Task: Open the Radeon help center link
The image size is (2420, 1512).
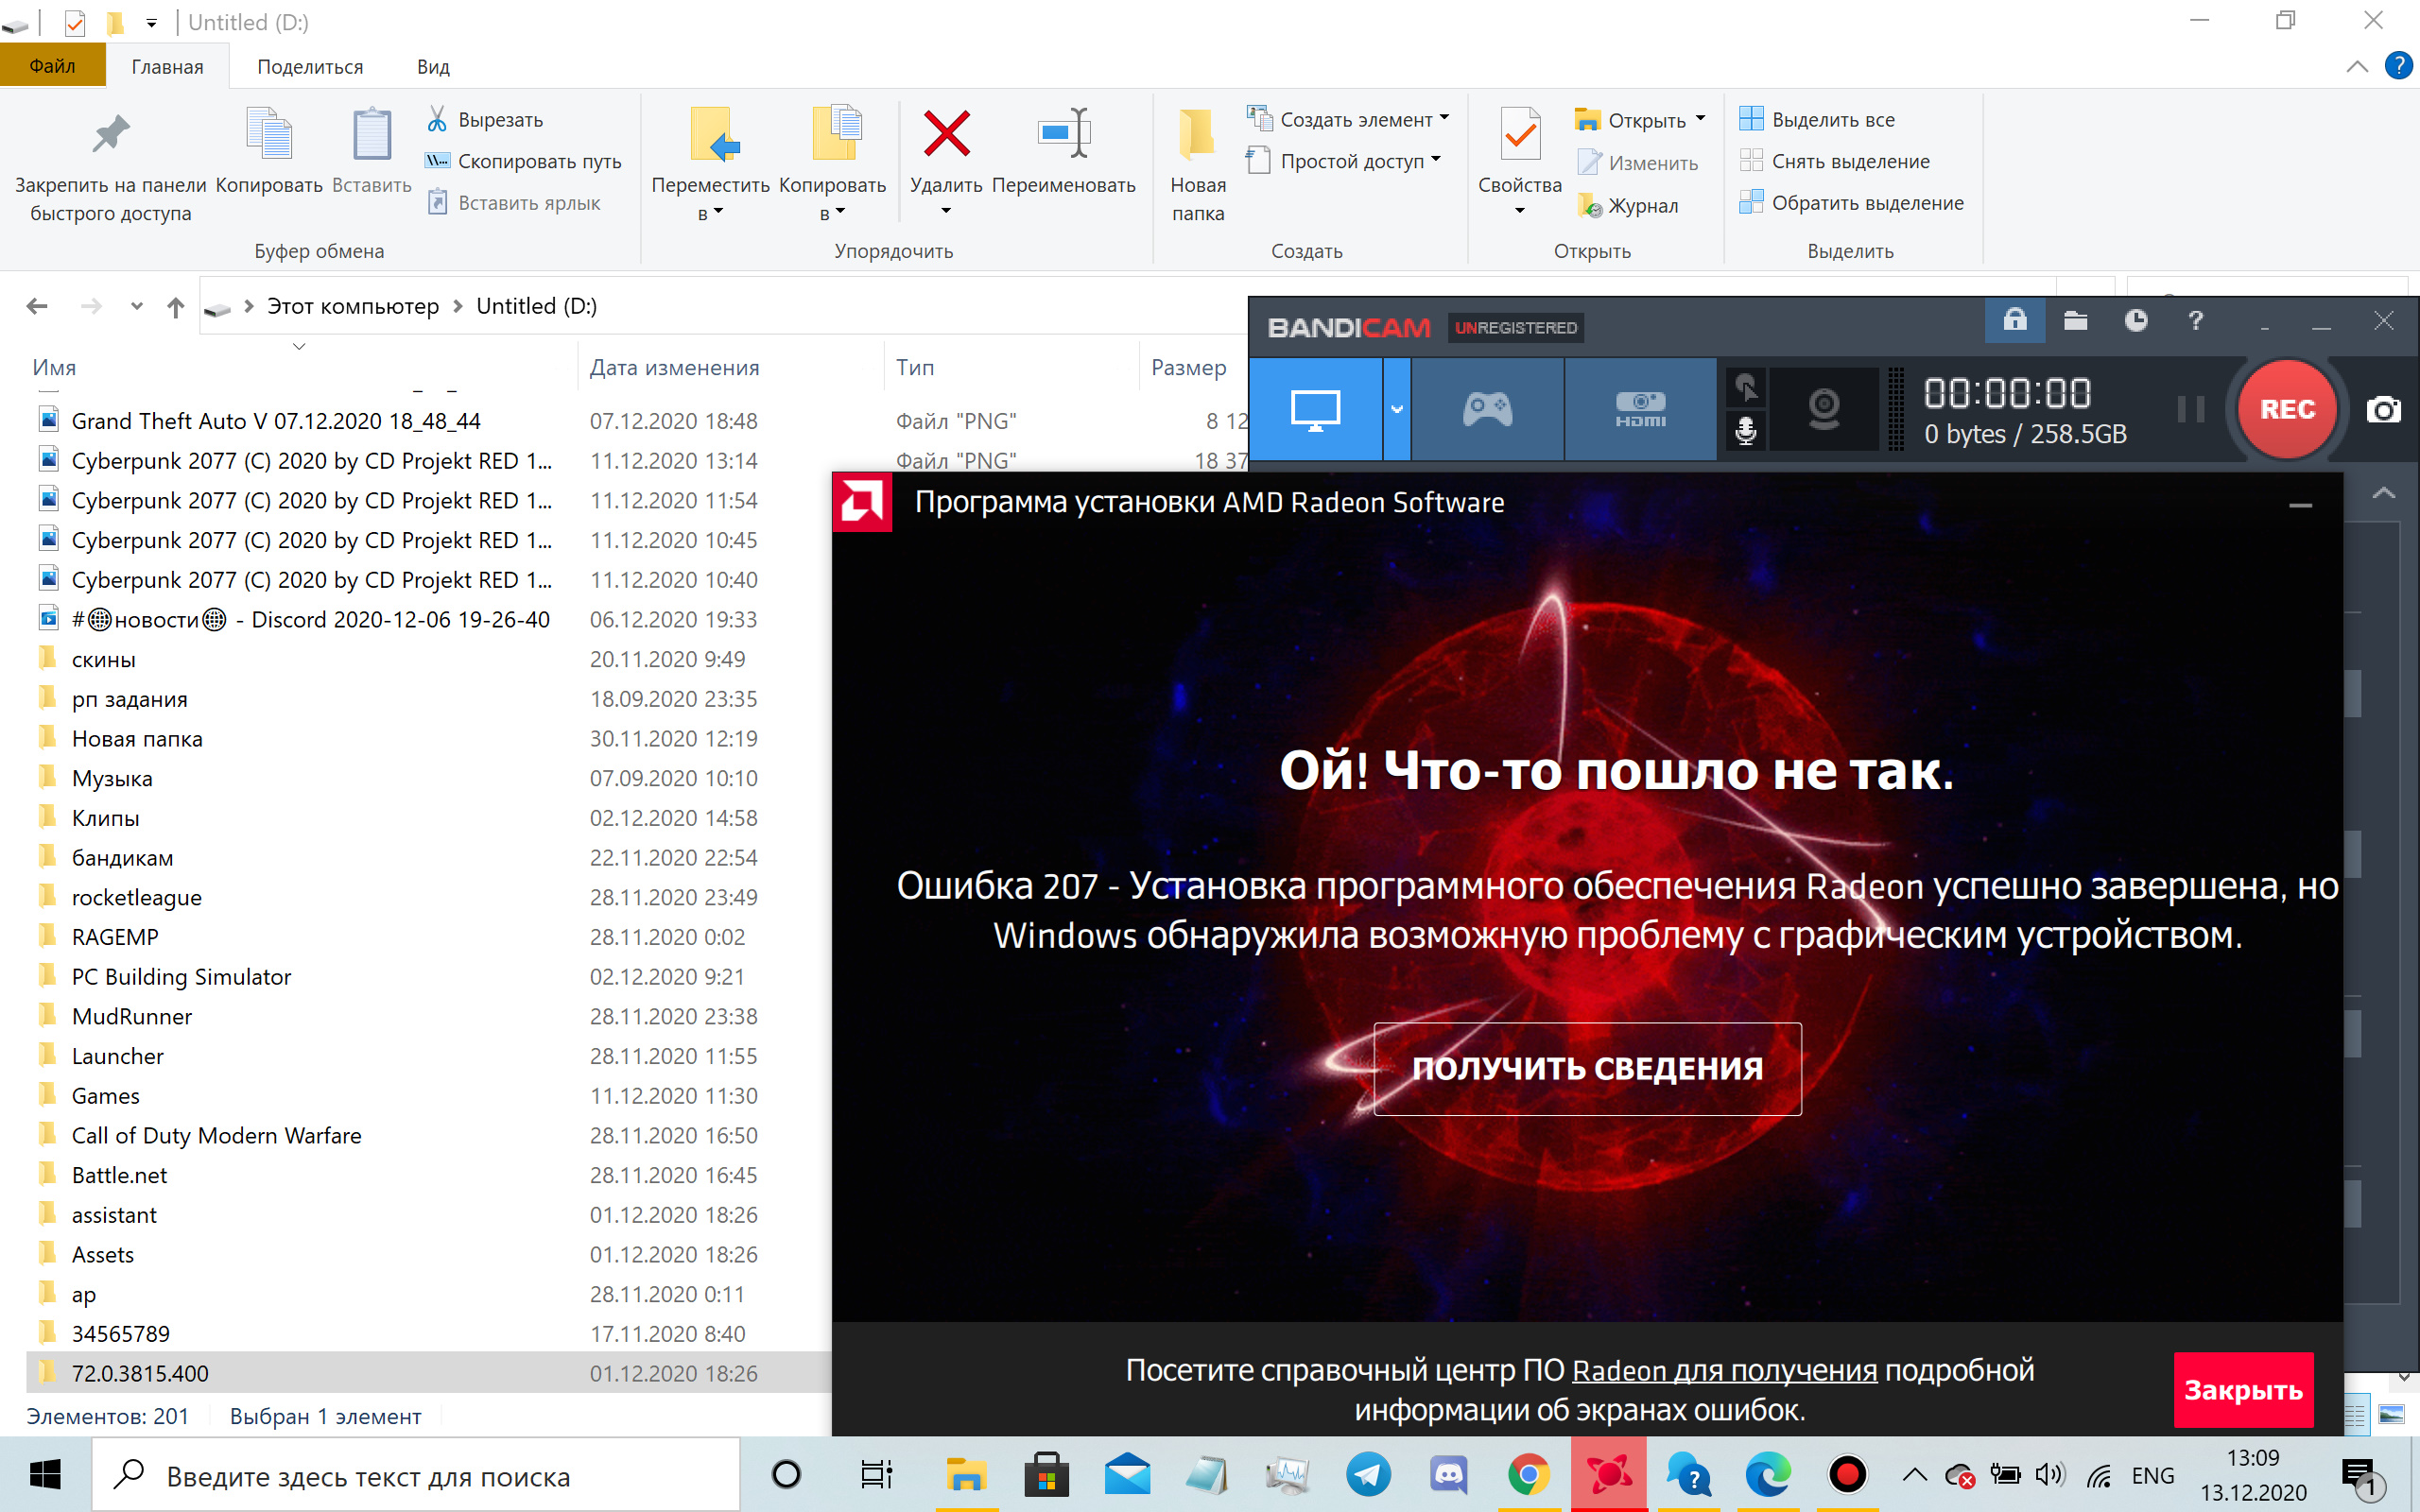Action: click(1724, 1370)
